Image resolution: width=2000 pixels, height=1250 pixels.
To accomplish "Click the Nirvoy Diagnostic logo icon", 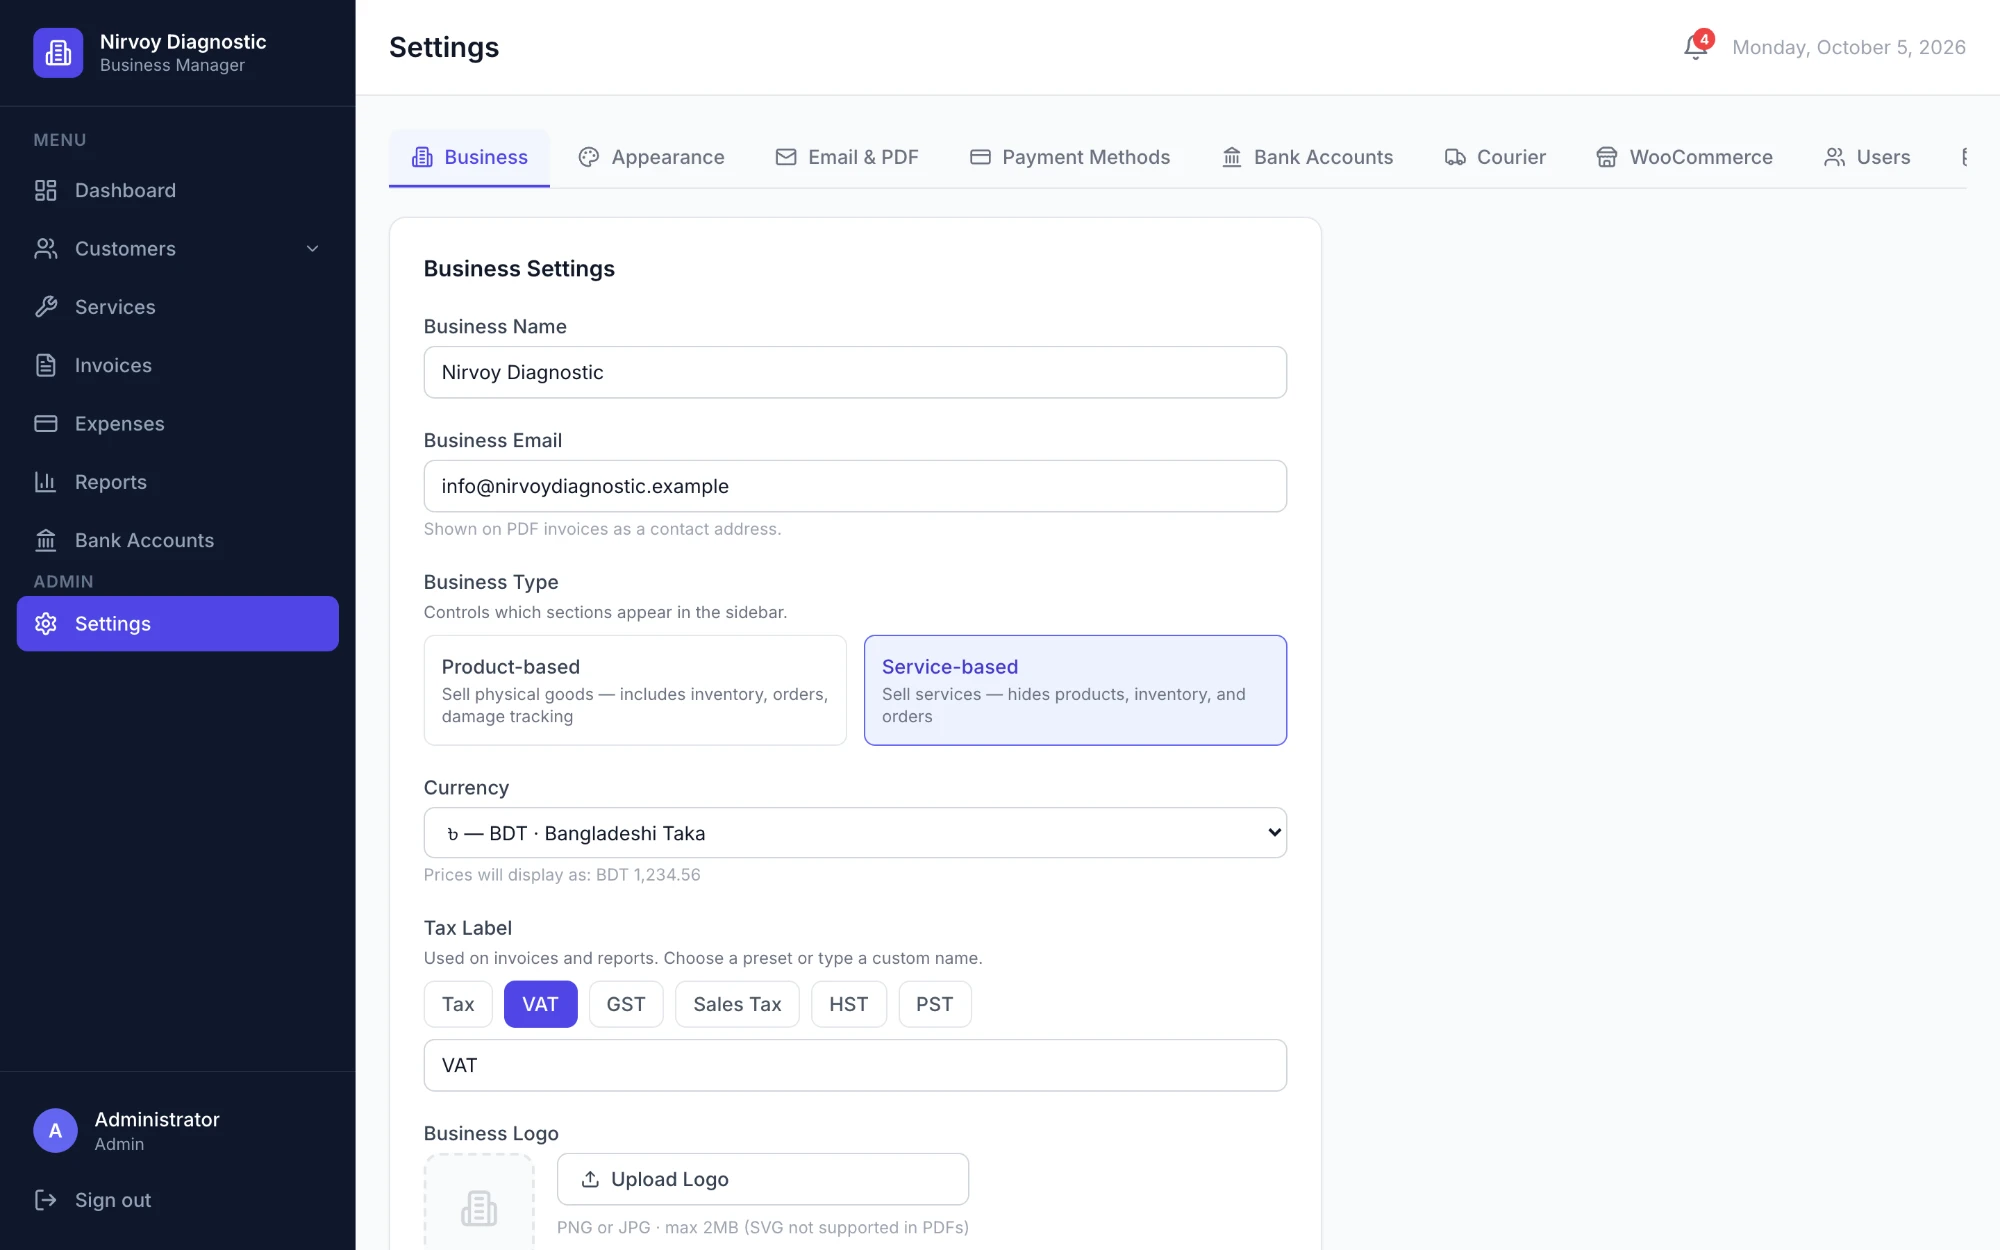I will [58, 52].
